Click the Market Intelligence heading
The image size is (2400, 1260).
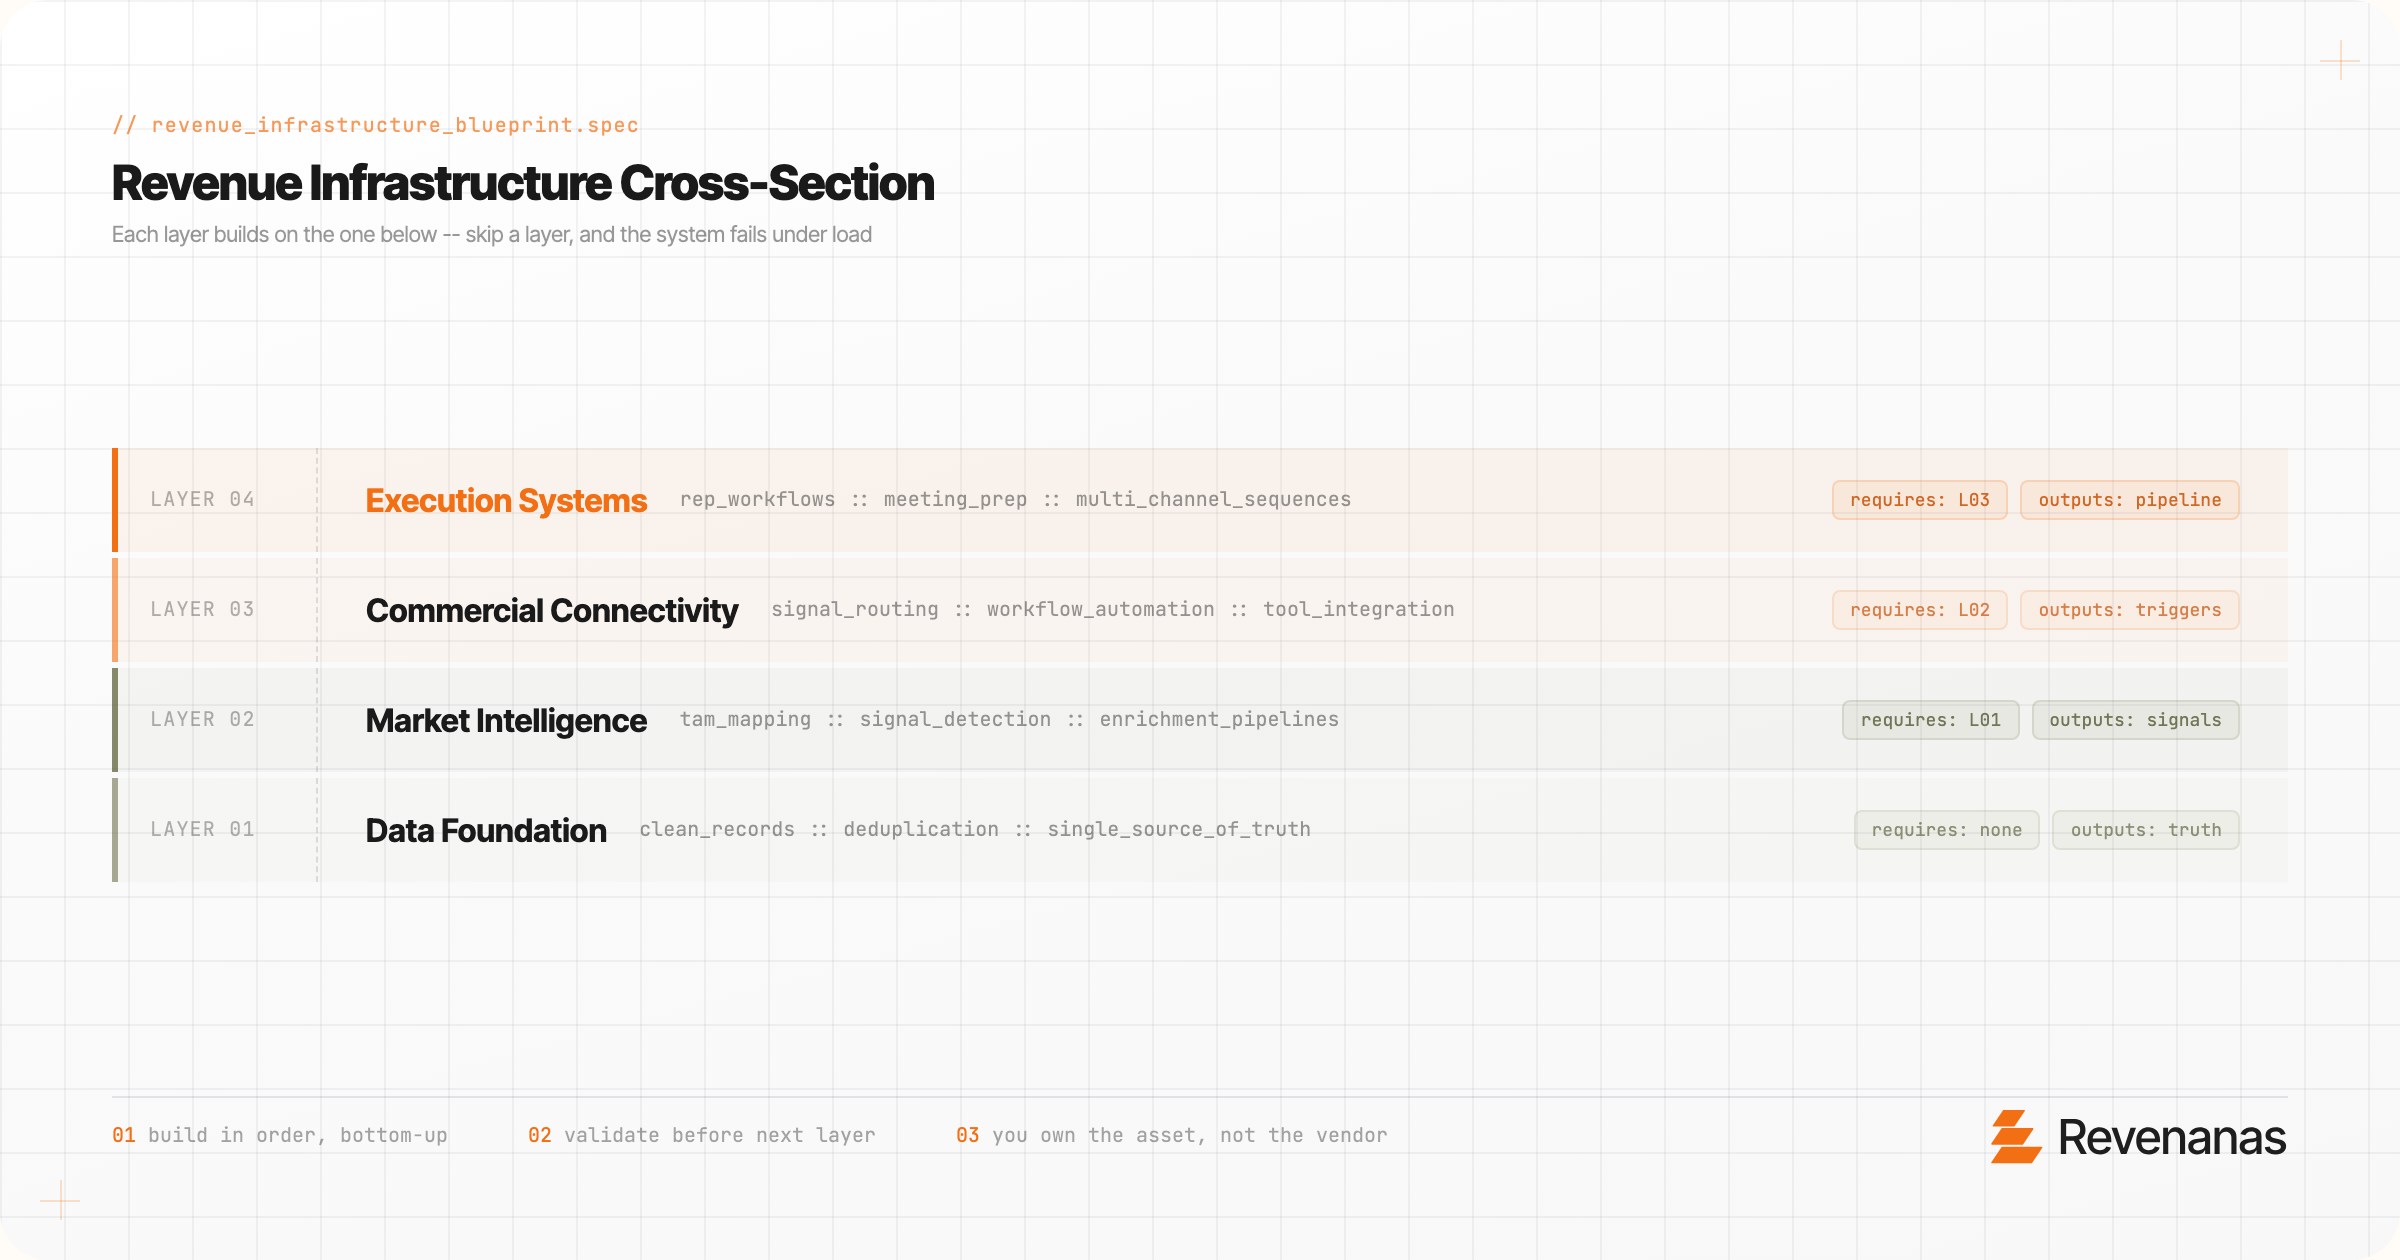tap(506, 720)
